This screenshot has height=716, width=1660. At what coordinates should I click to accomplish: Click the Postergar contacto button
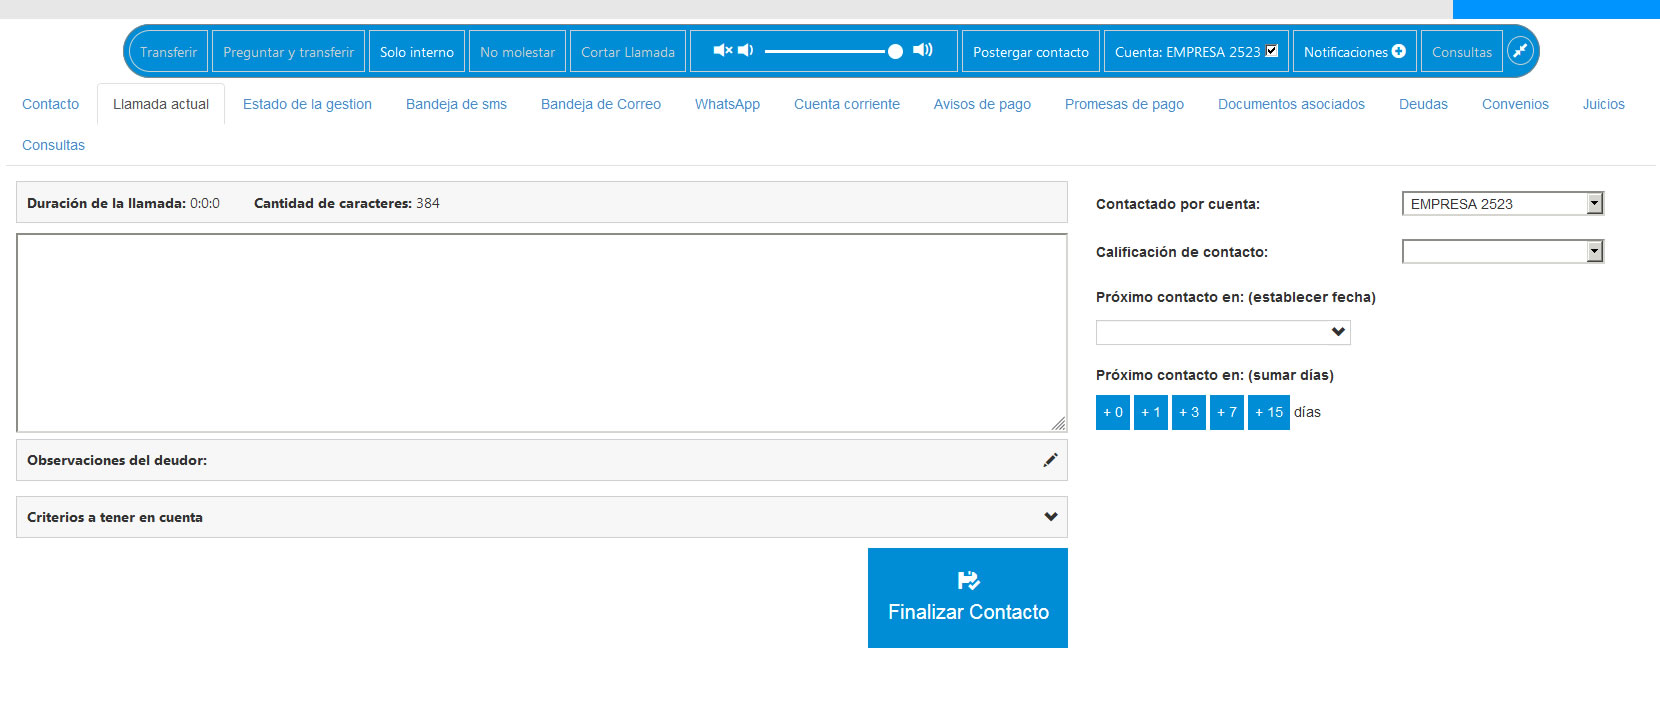click(1031, 51)
